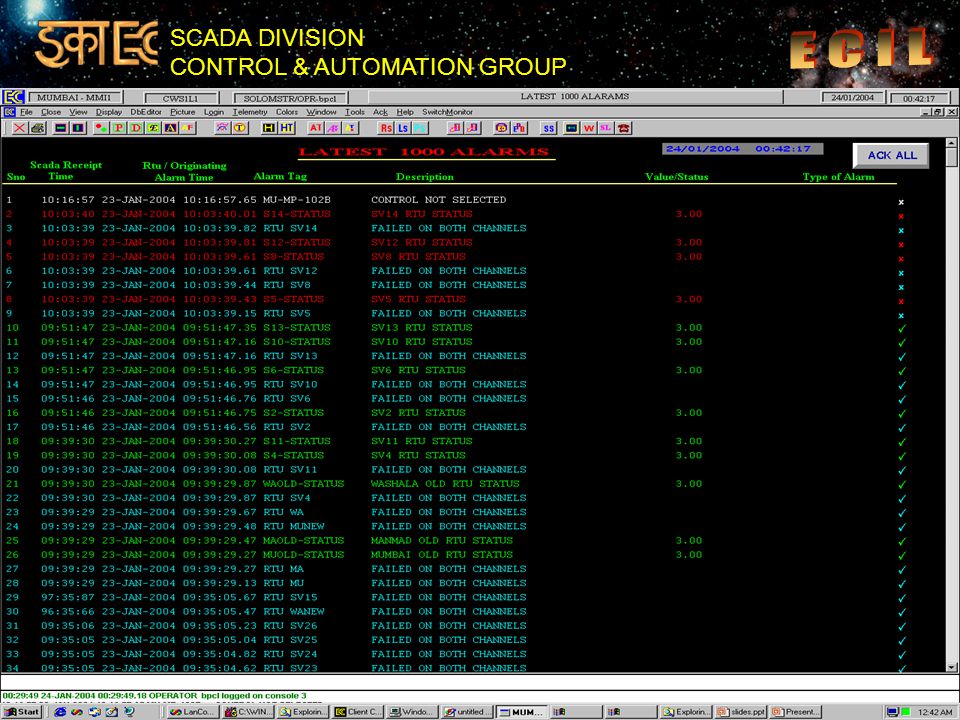Open the SwitchMonitor menu

[447, 112]
